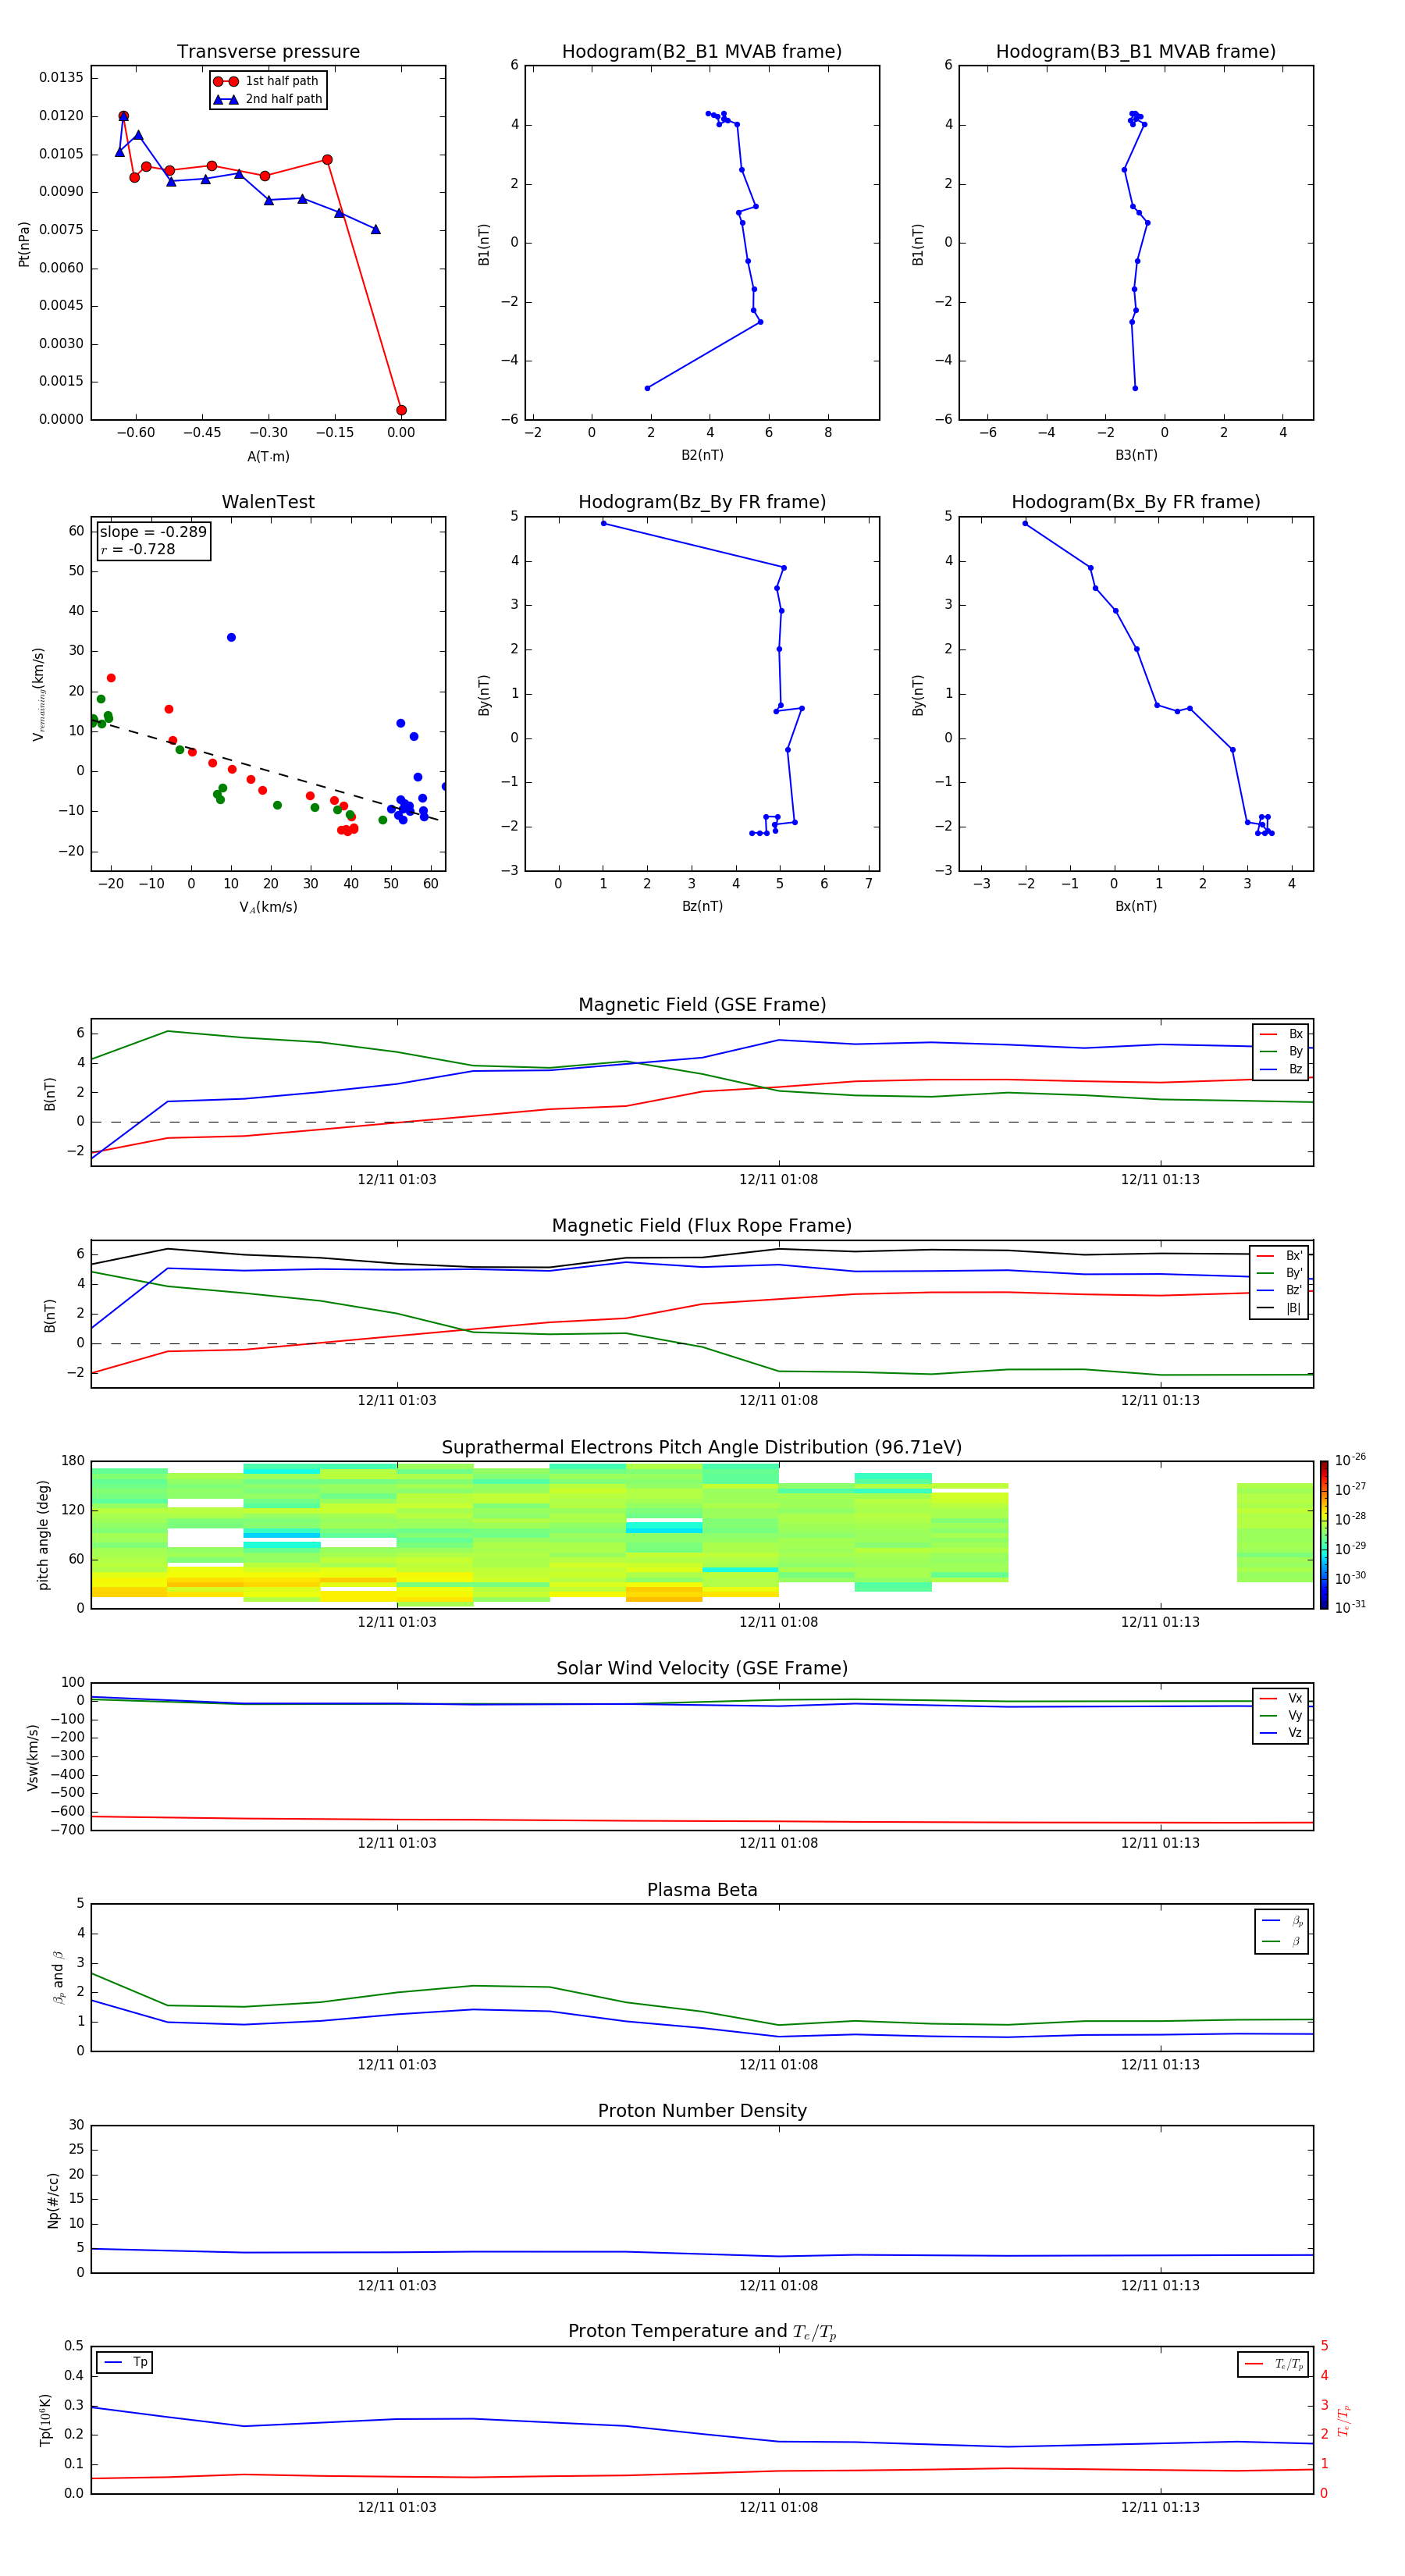Click the 'Hodogram(Bz_By FR frame)' title

point(702,502)
